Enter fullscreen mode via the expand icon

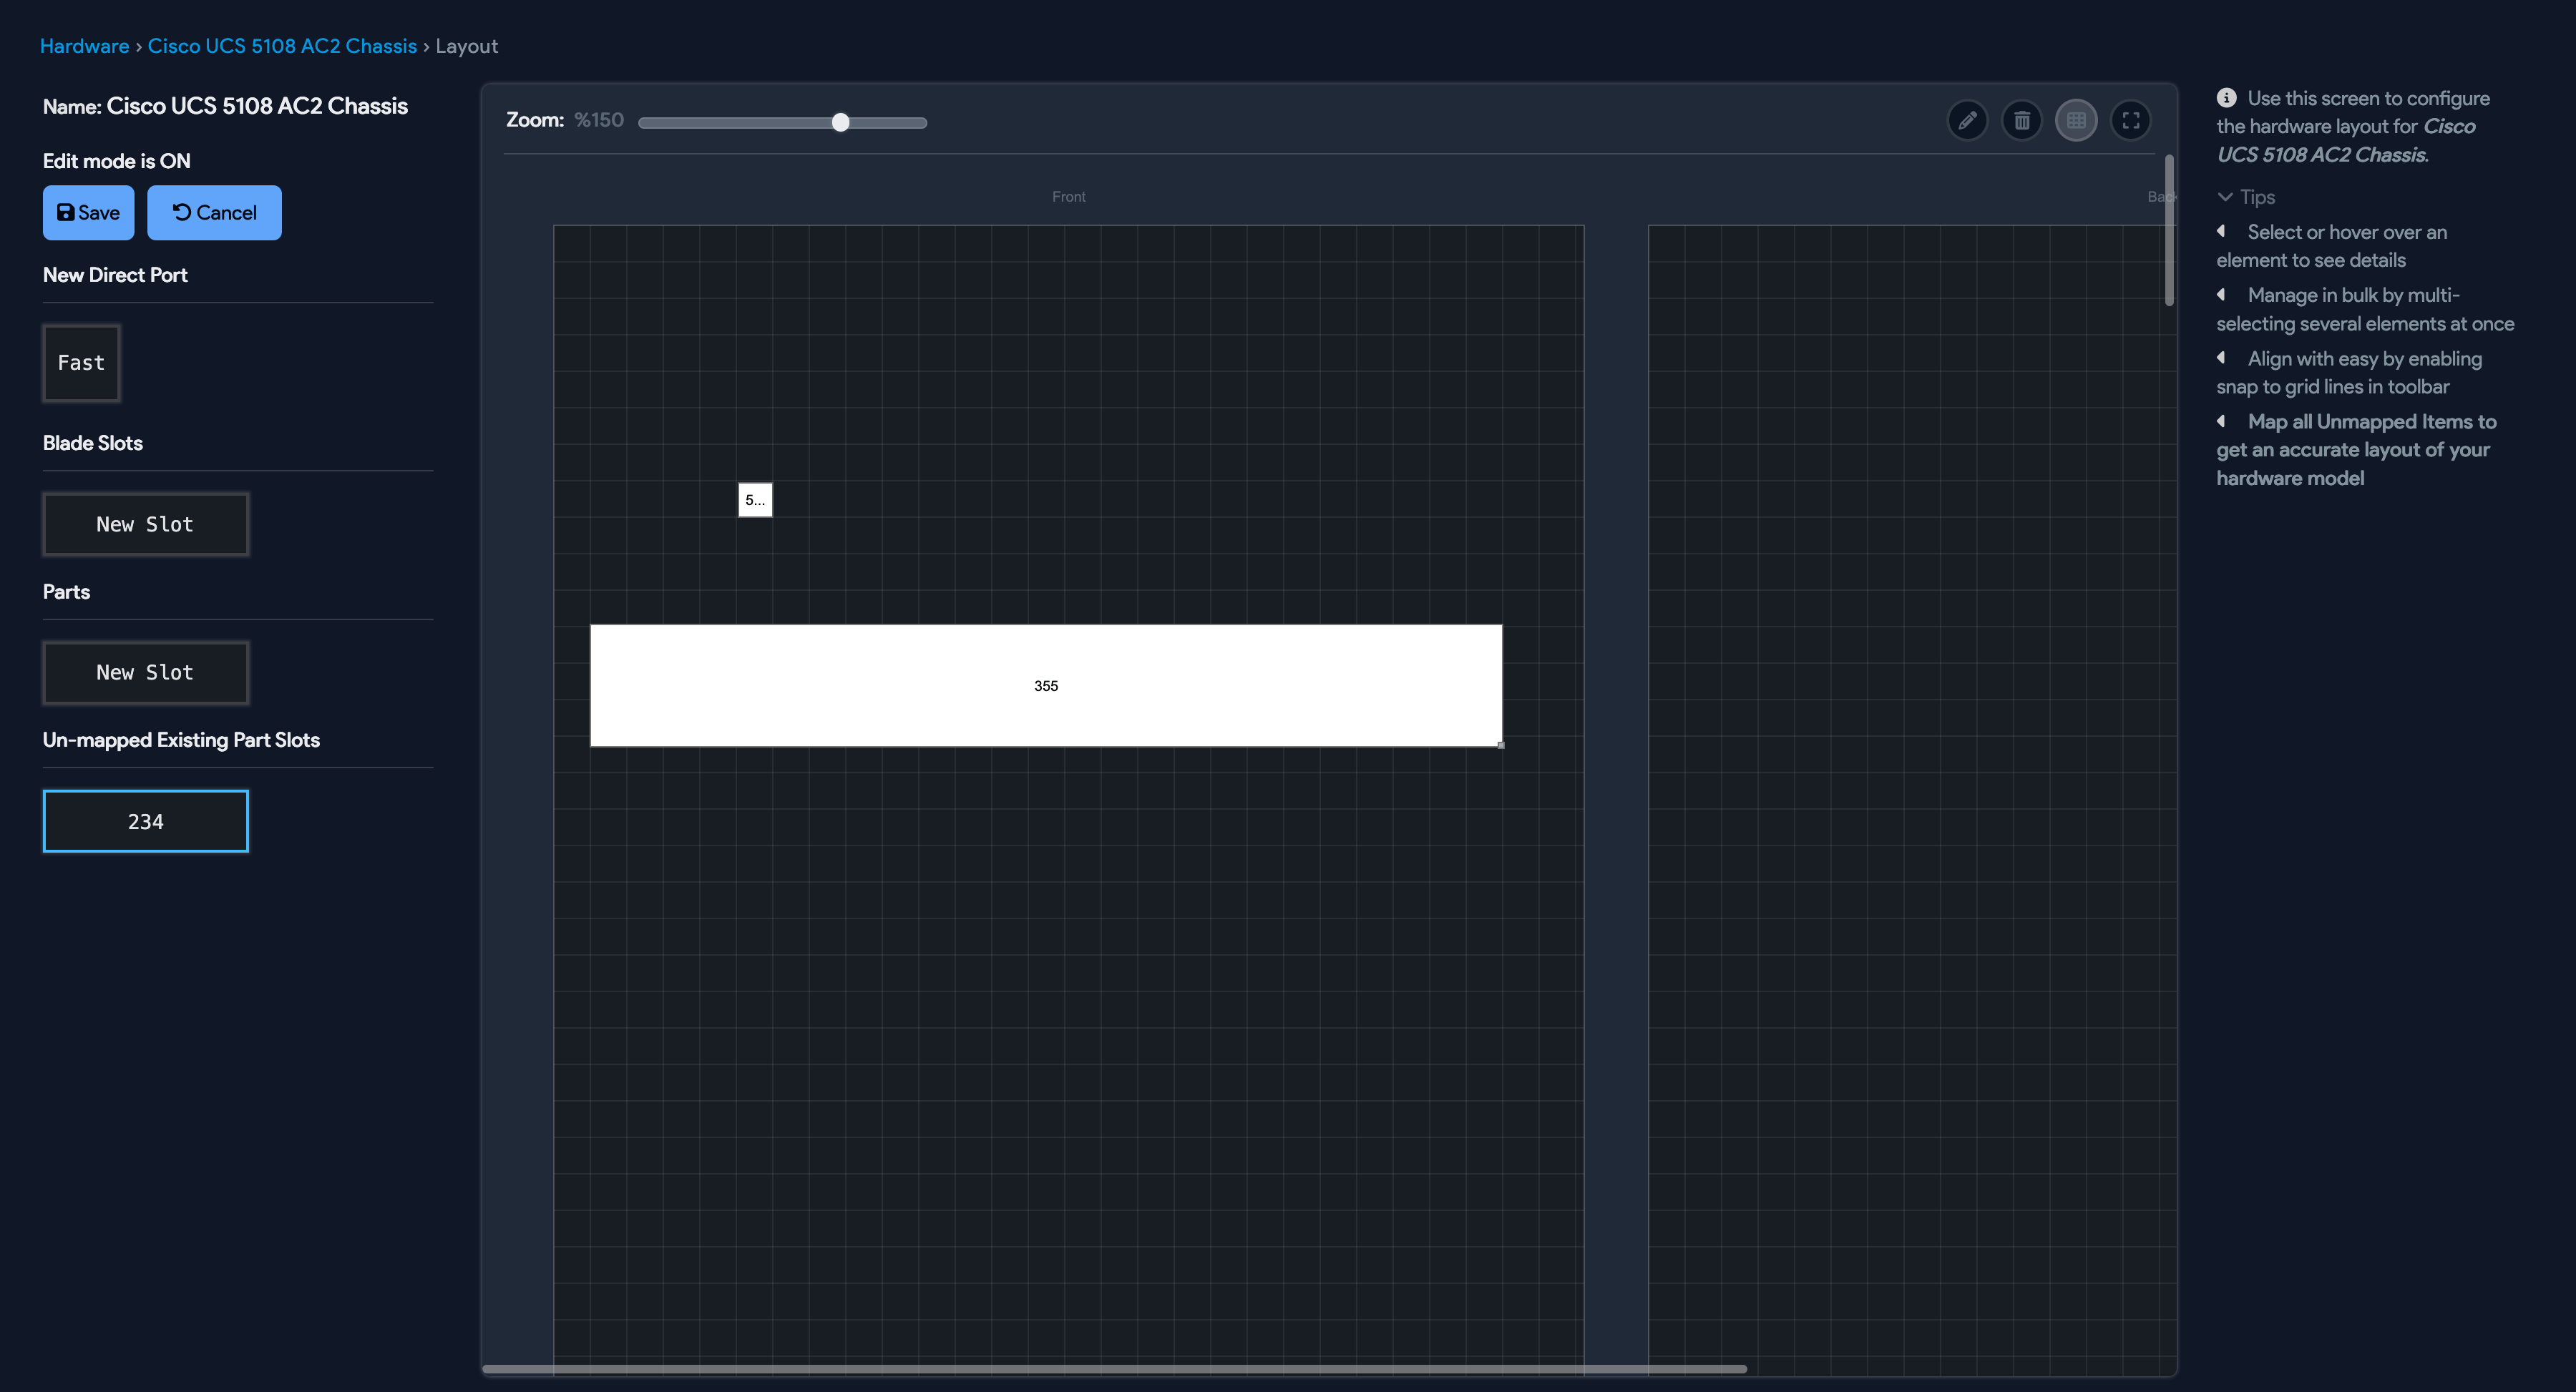pyautogui.click(x=2131, y=120)
